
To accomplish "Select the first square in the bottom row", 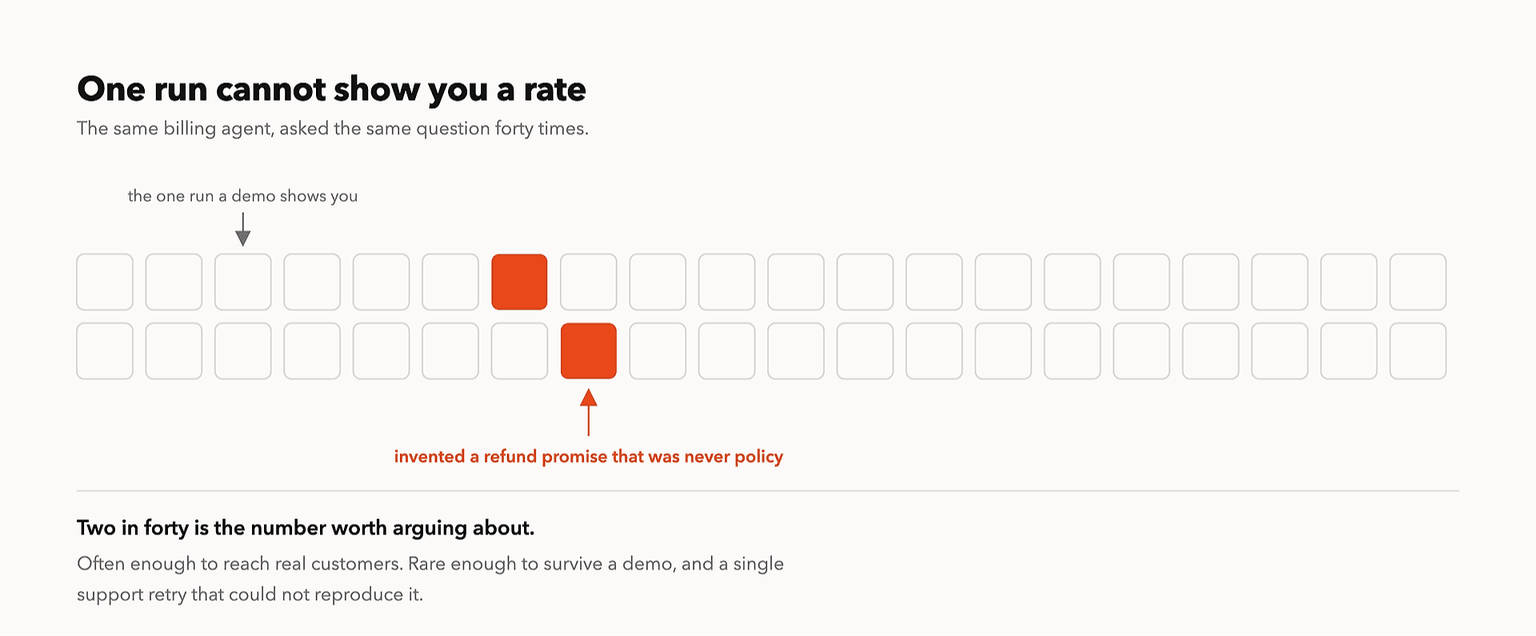I will pos(105,351).
